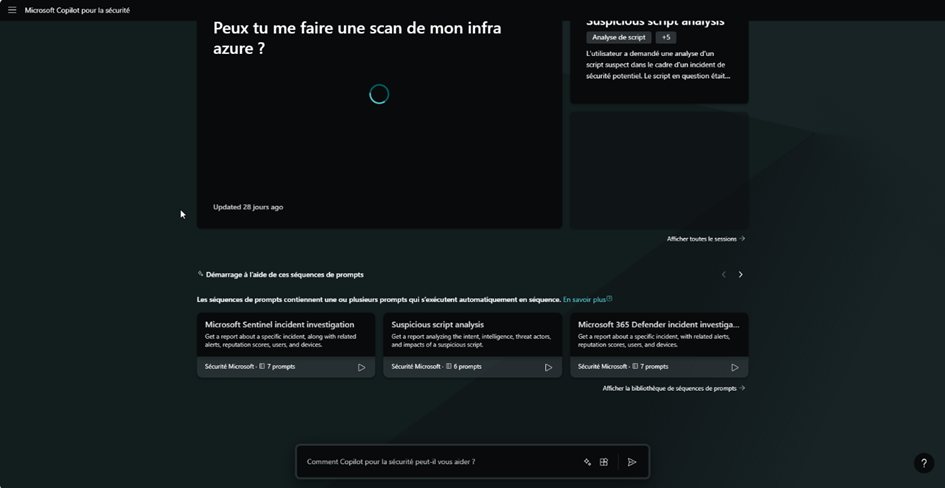This screenshot has width=945, height=488.
Task: Run the Microsoft 365 Defender promptbook
Action: coord(735,367)
